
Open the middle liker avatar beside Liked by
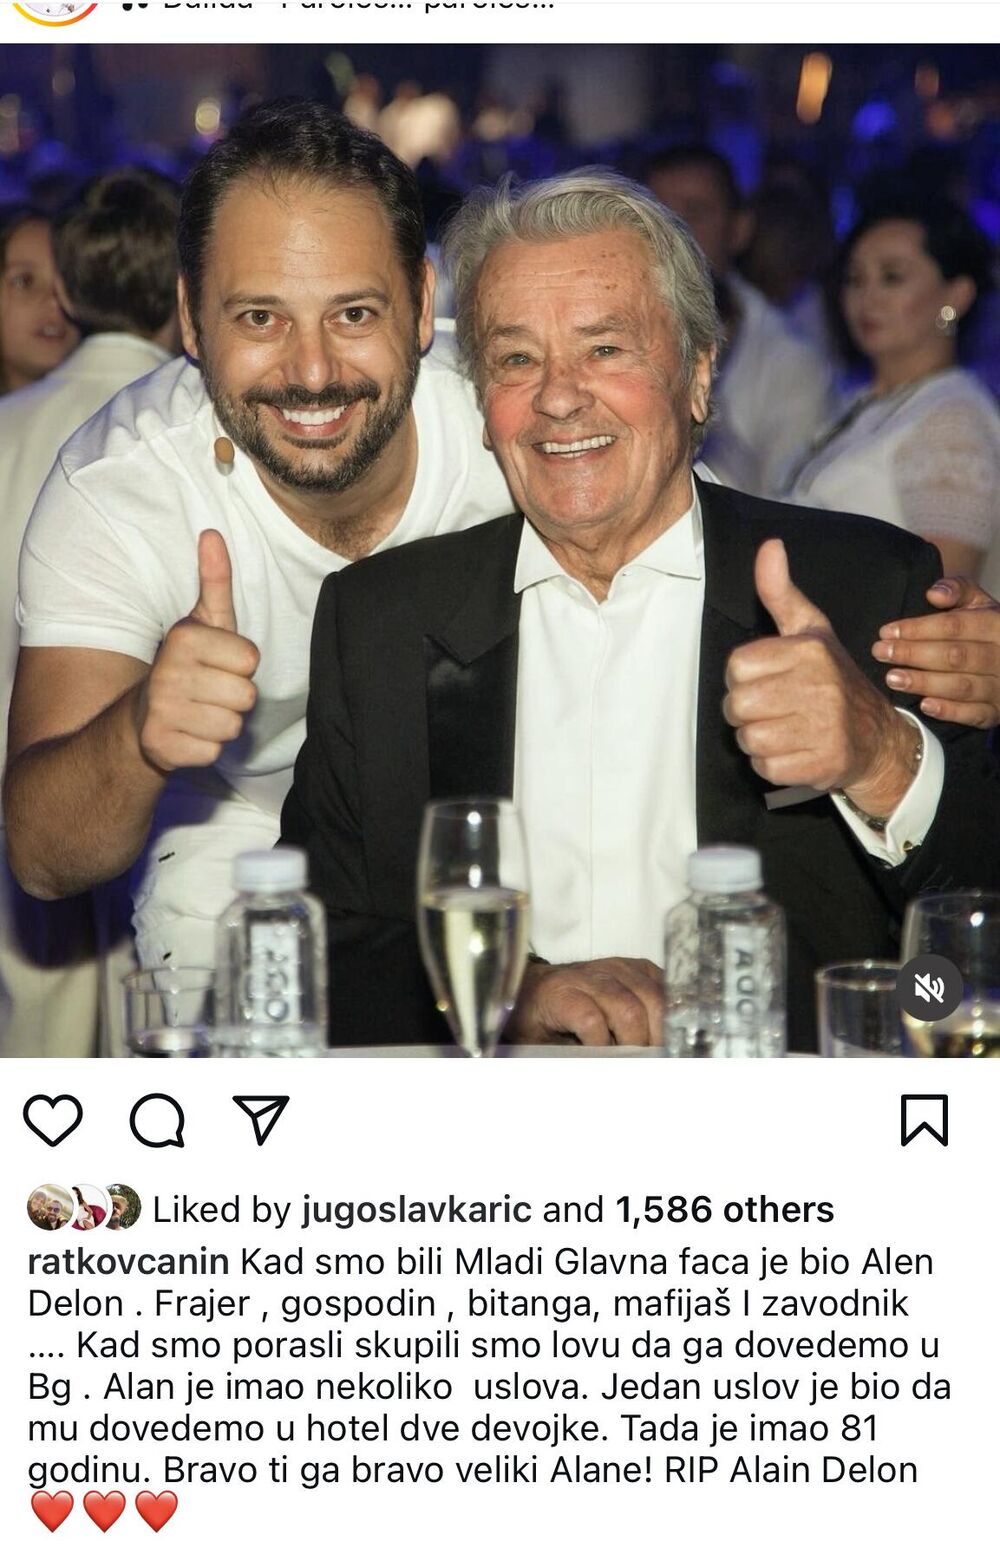click(88, 1207)
